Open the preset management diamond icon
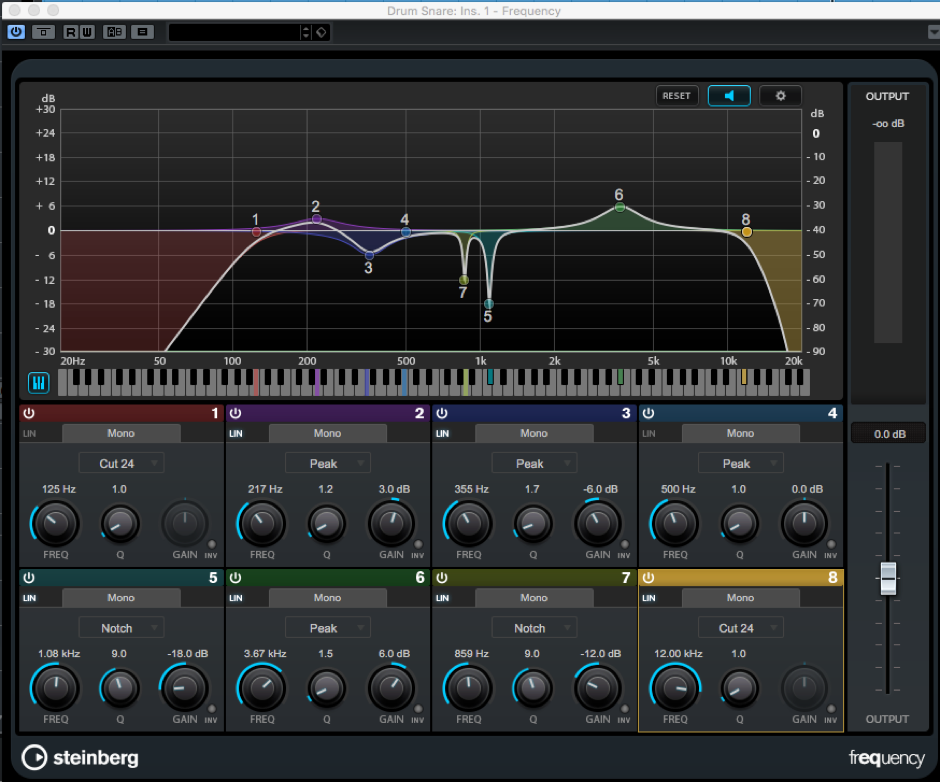Viewport: 940px width, 782px height. point(321,32)
